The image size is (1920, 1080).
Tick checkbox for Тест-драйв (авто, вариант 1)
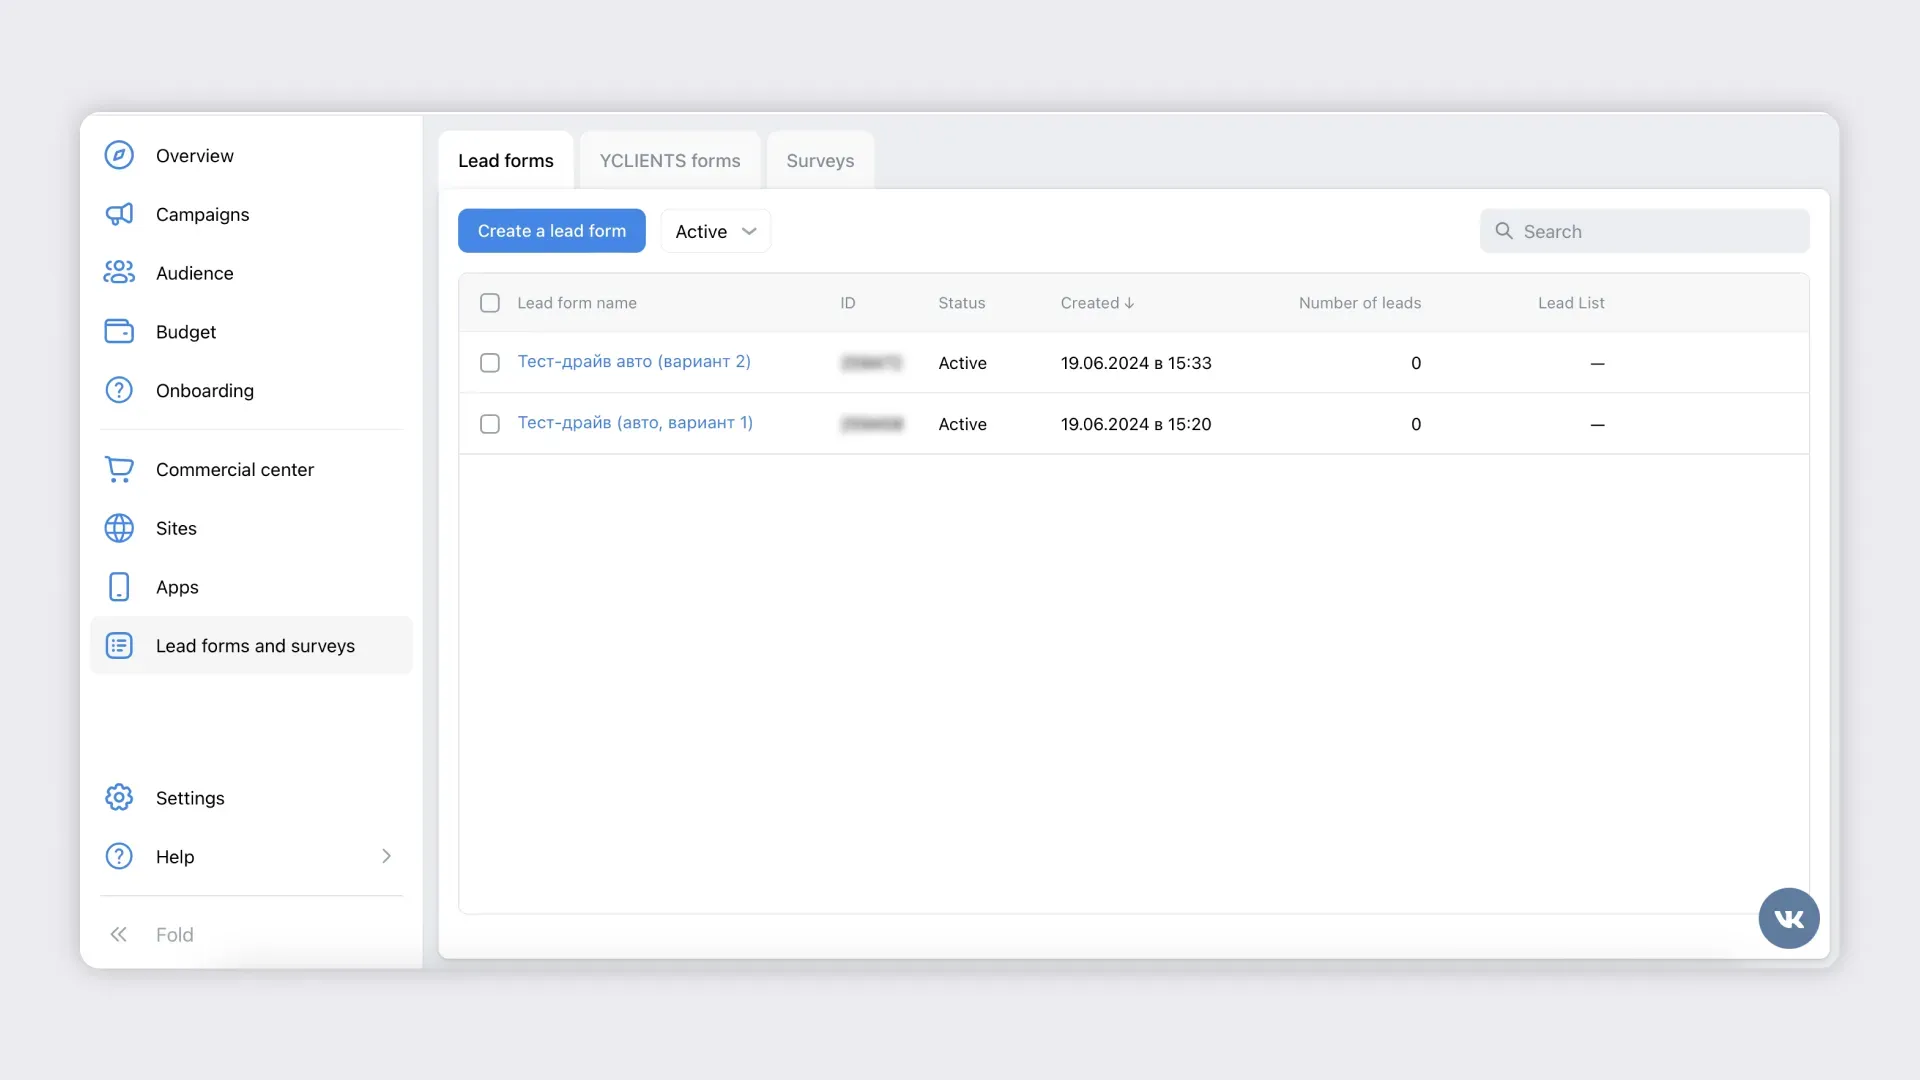(x=490, y=424)
